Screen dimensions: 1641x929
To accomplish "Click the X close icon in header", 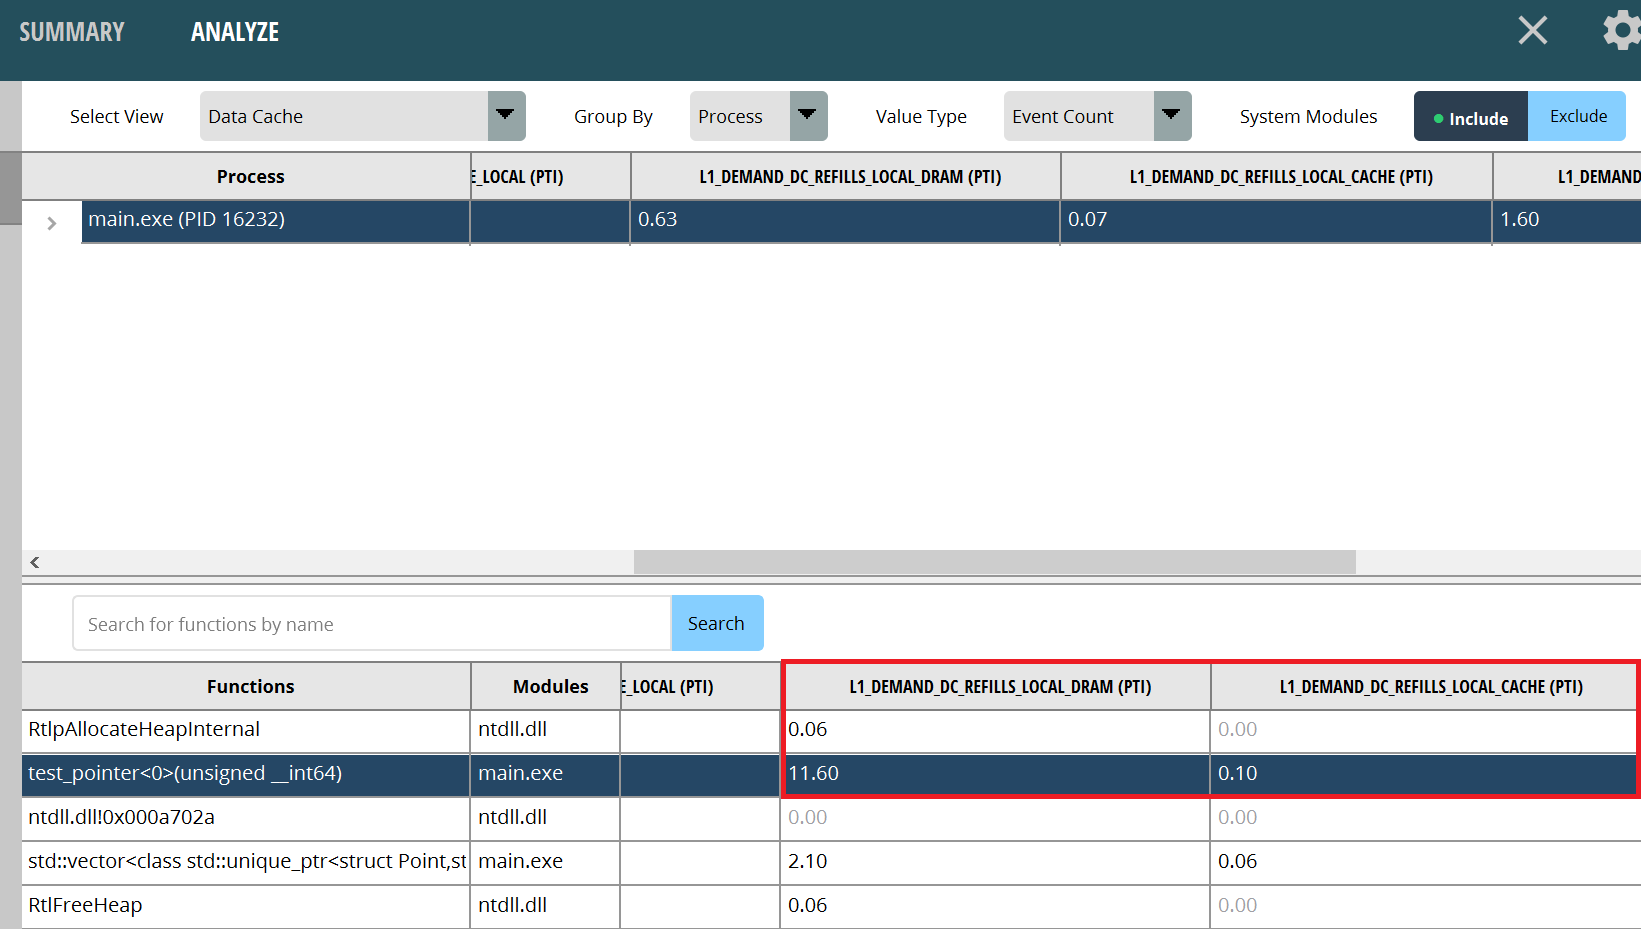I will 1532,31.
